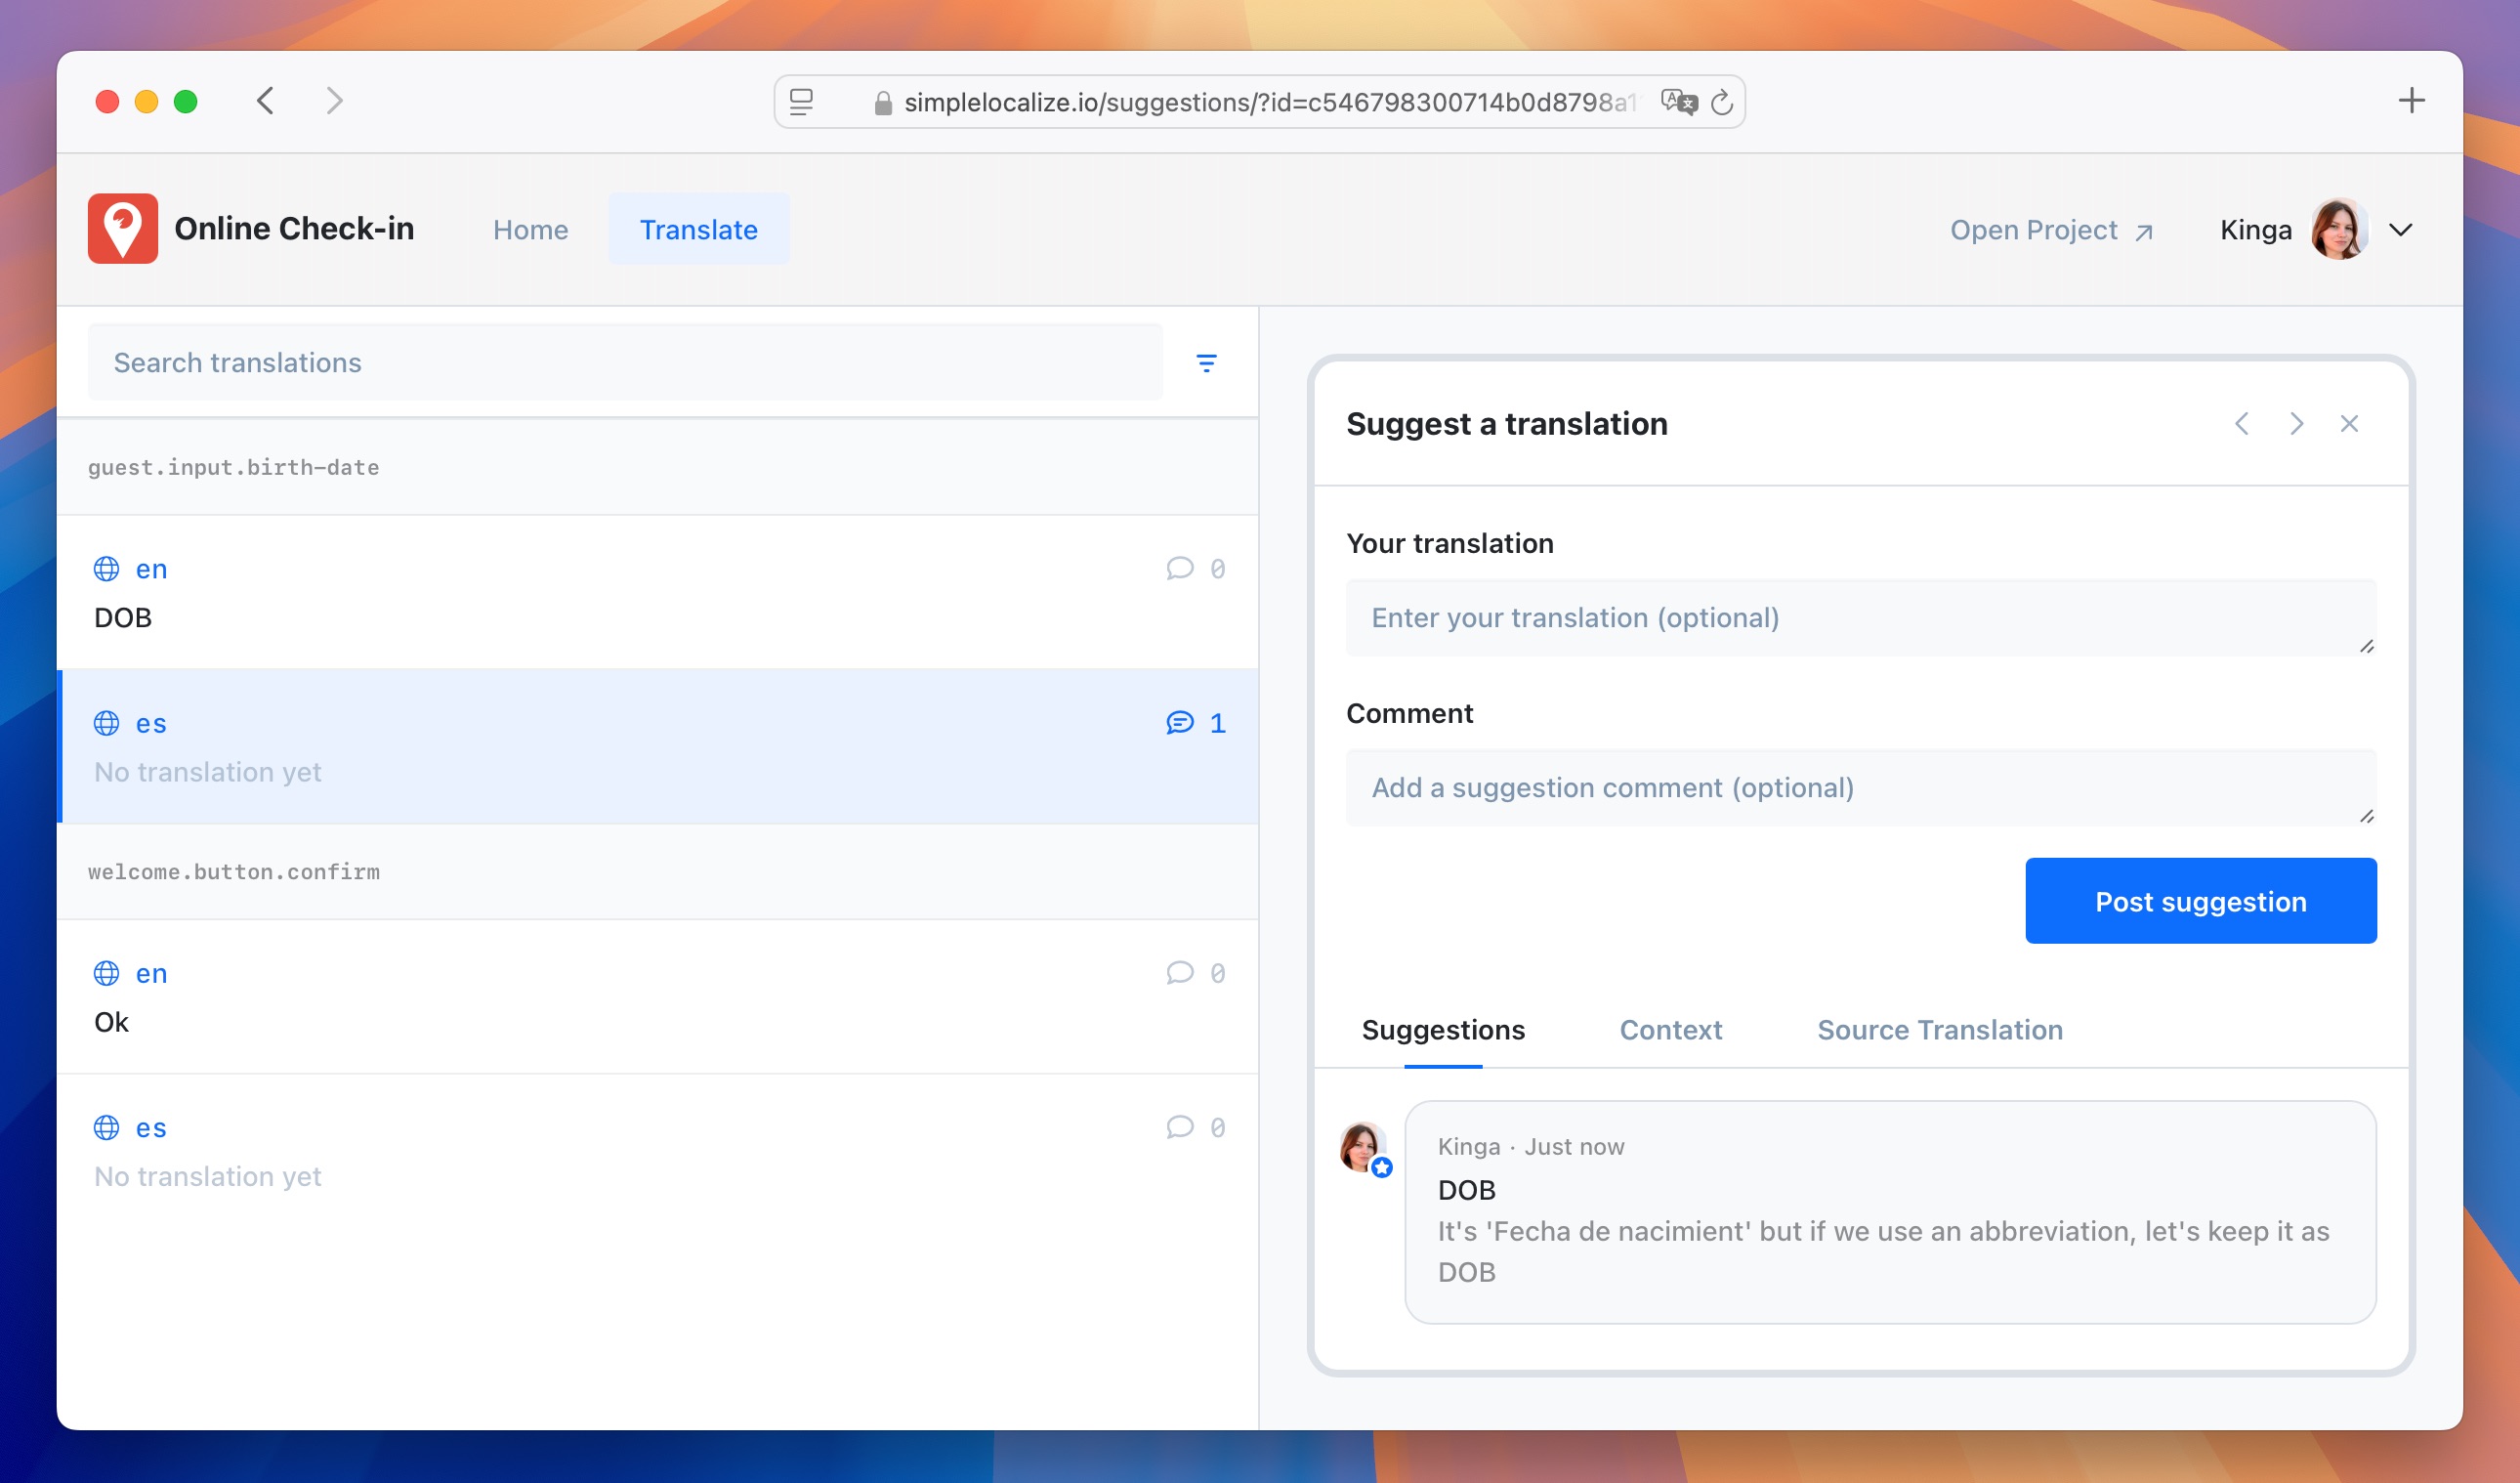Click globe icon in last es row

coord(106,1128)
